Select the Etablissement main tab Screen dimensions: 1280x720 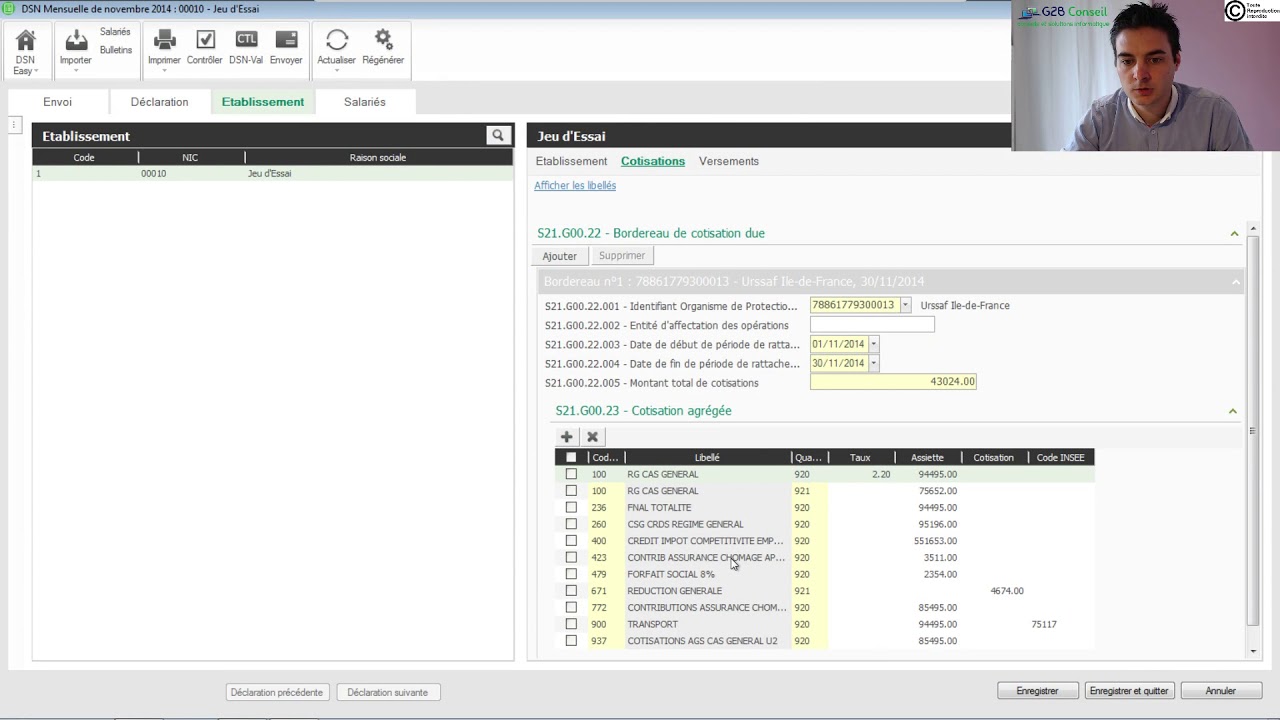(263, 102)
